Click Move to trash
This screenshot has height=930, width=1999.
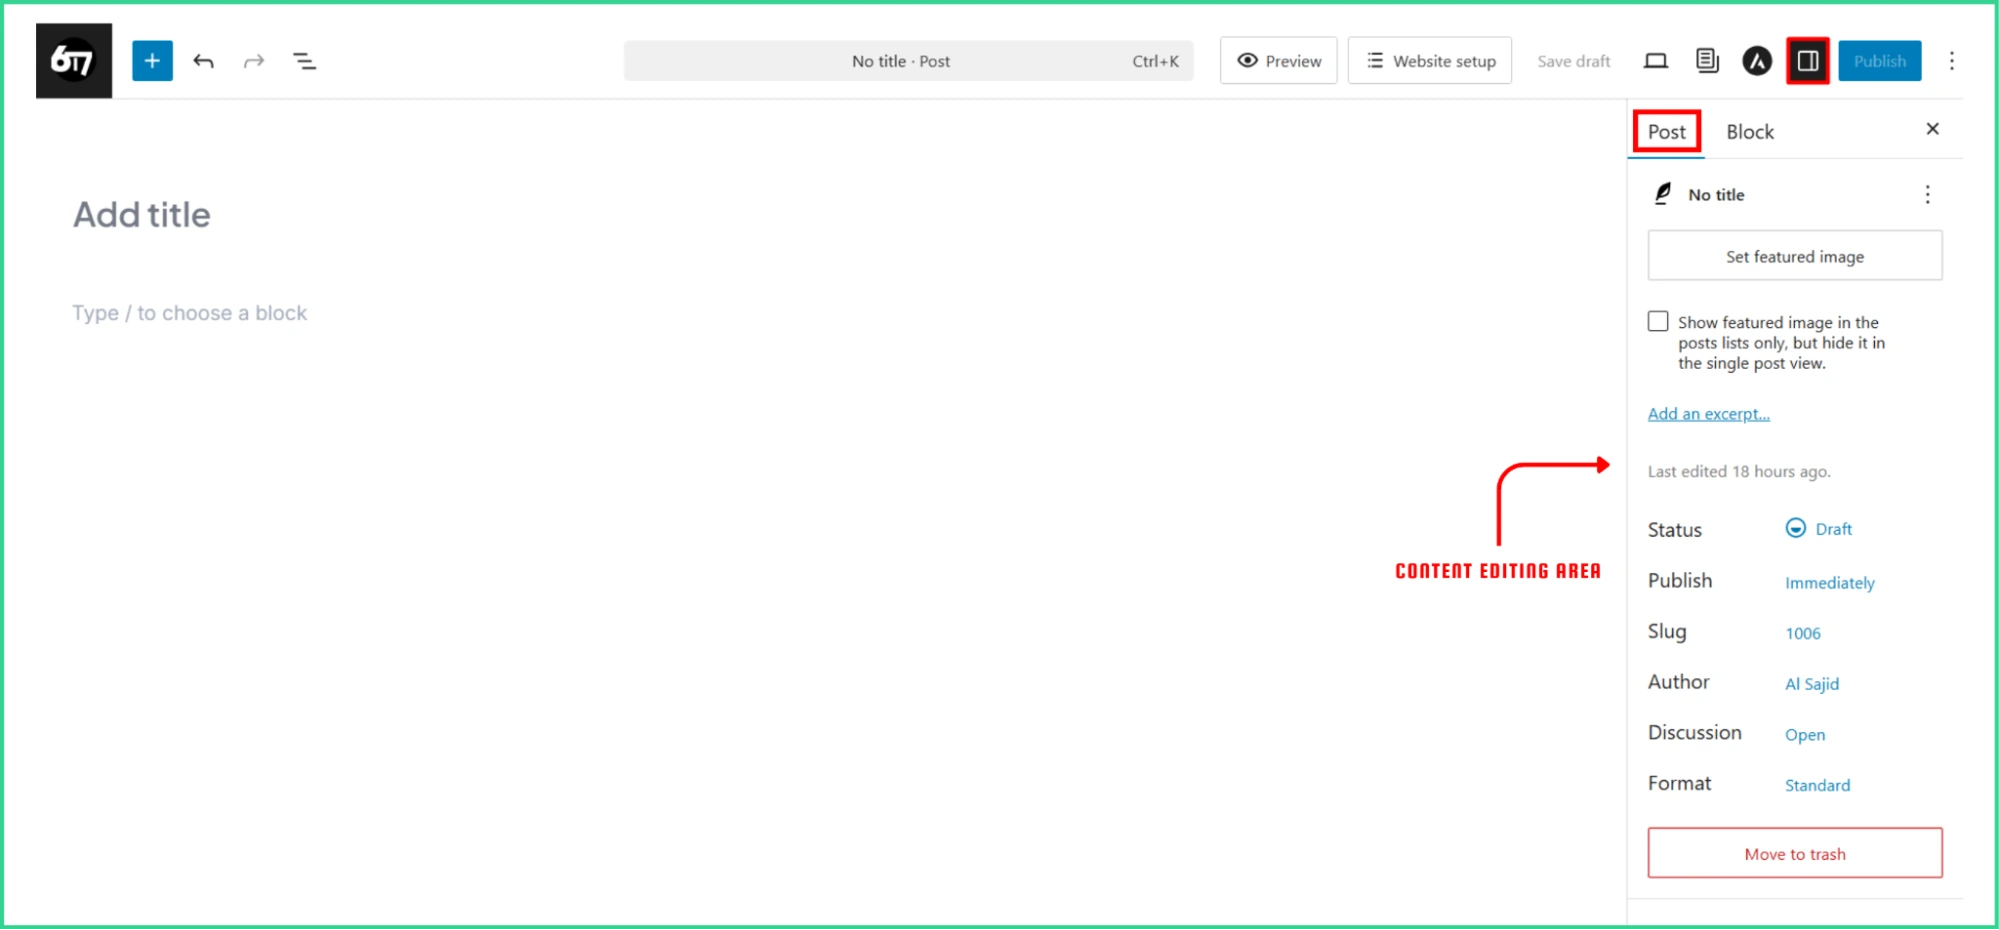[x=1794, y=854]
